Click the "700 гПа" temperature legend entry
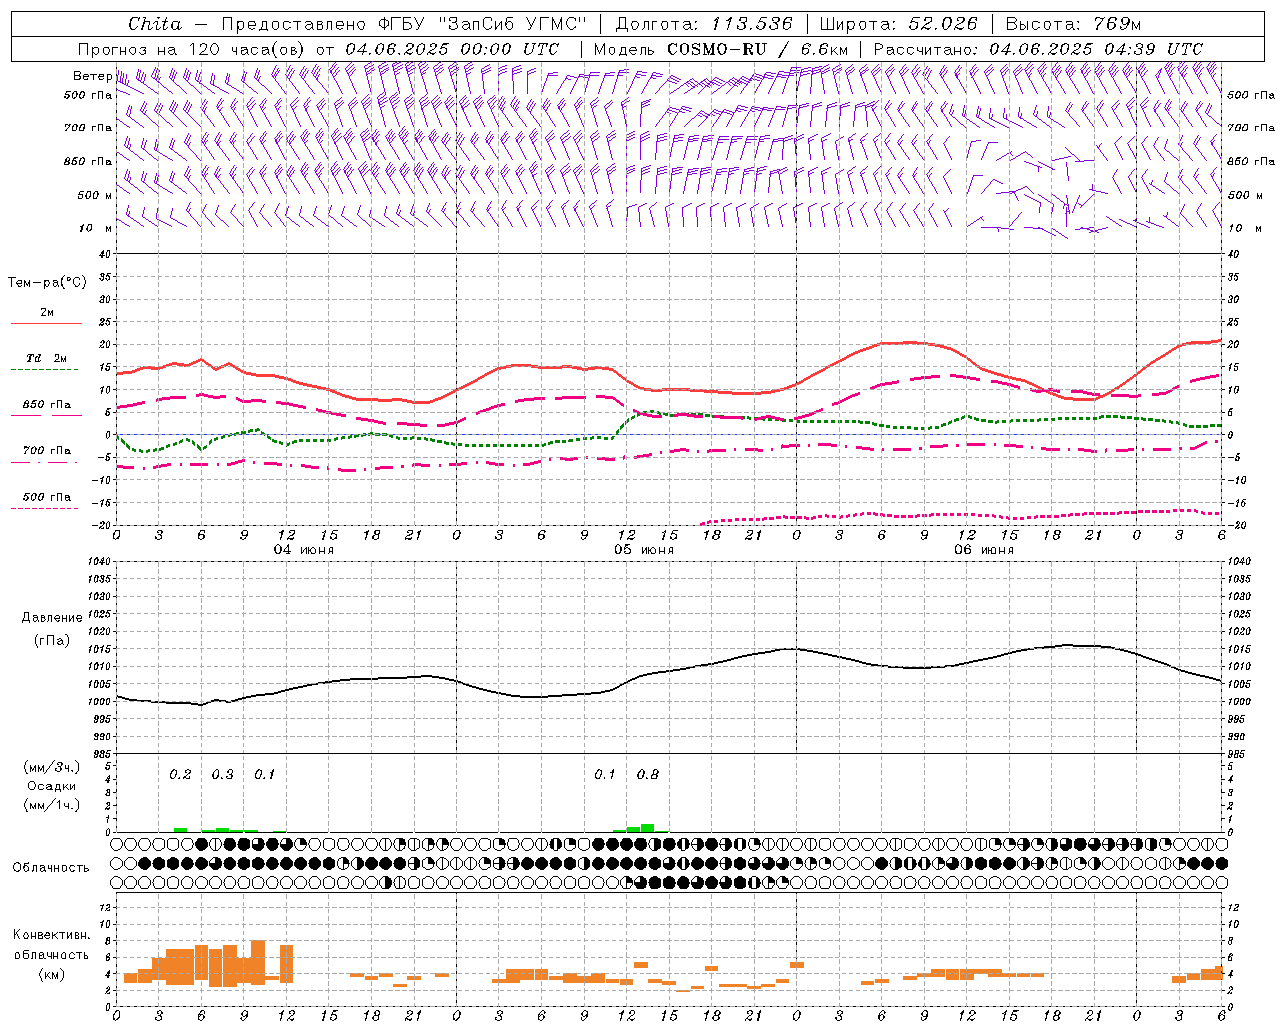1280x1024 pixels. point(46,451)
